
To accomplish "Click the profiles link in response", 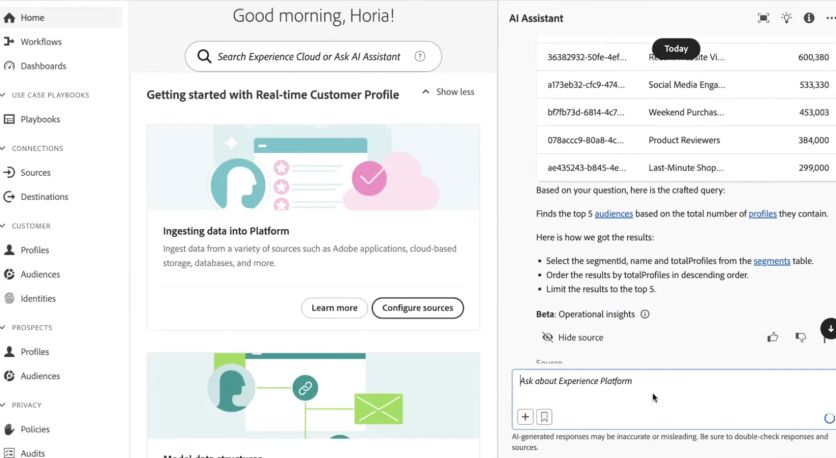I will point(762,214).
